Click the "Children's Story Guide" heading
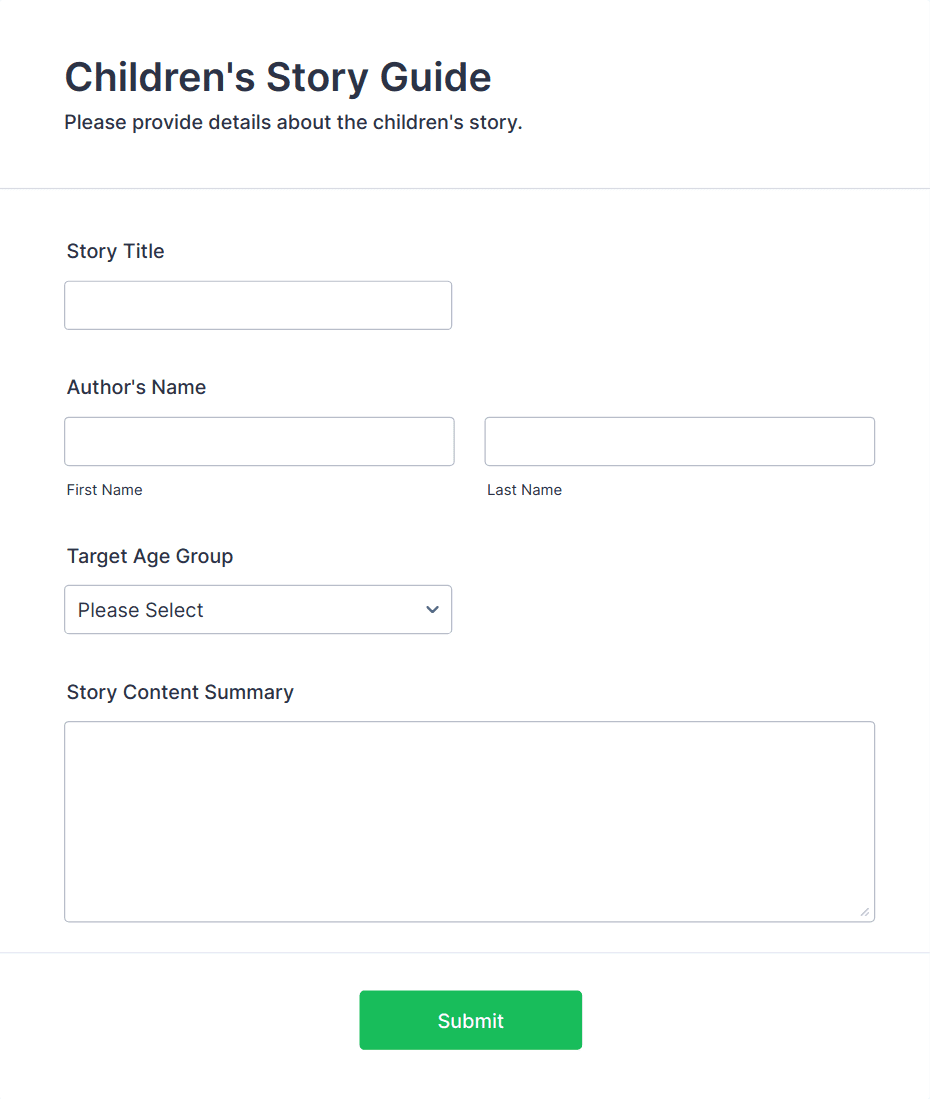Image resolution: width=930 pixels, height=1099 pixels. [278, 77]
